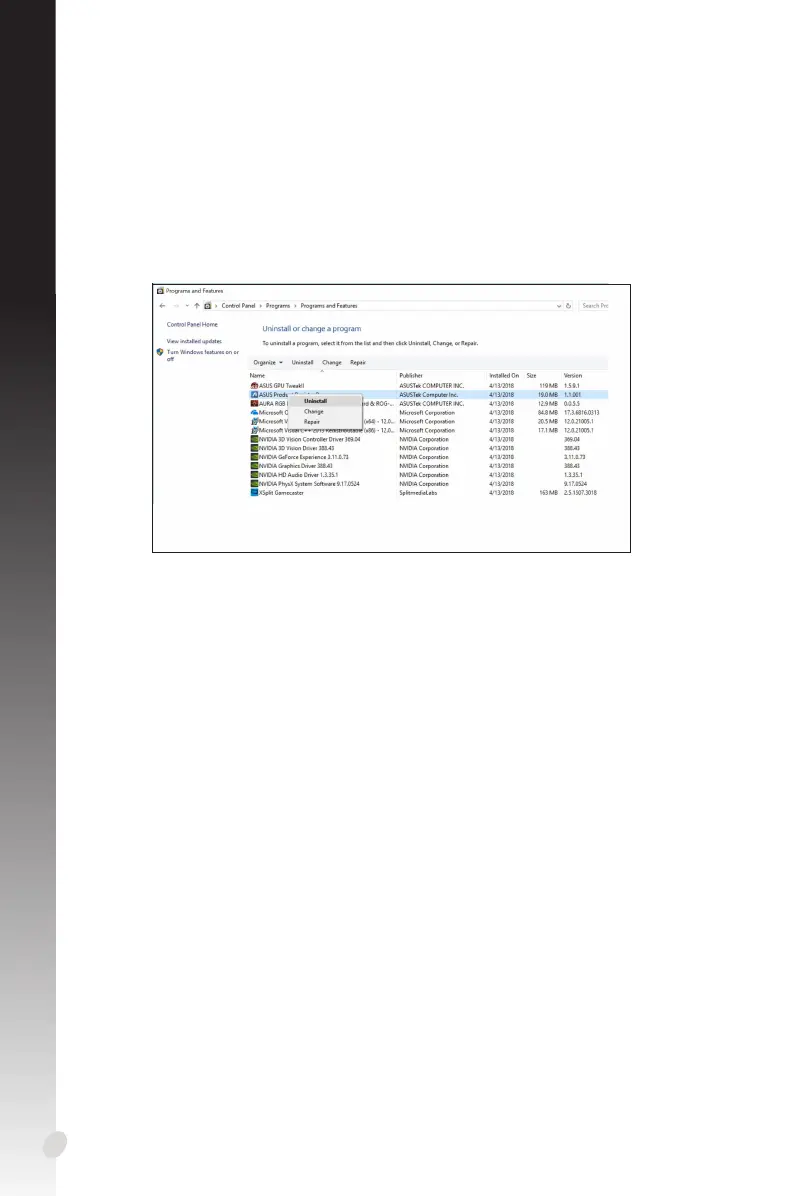Click the 119 MB size value
Viewport: 794px width, 1196px height.
548,386
